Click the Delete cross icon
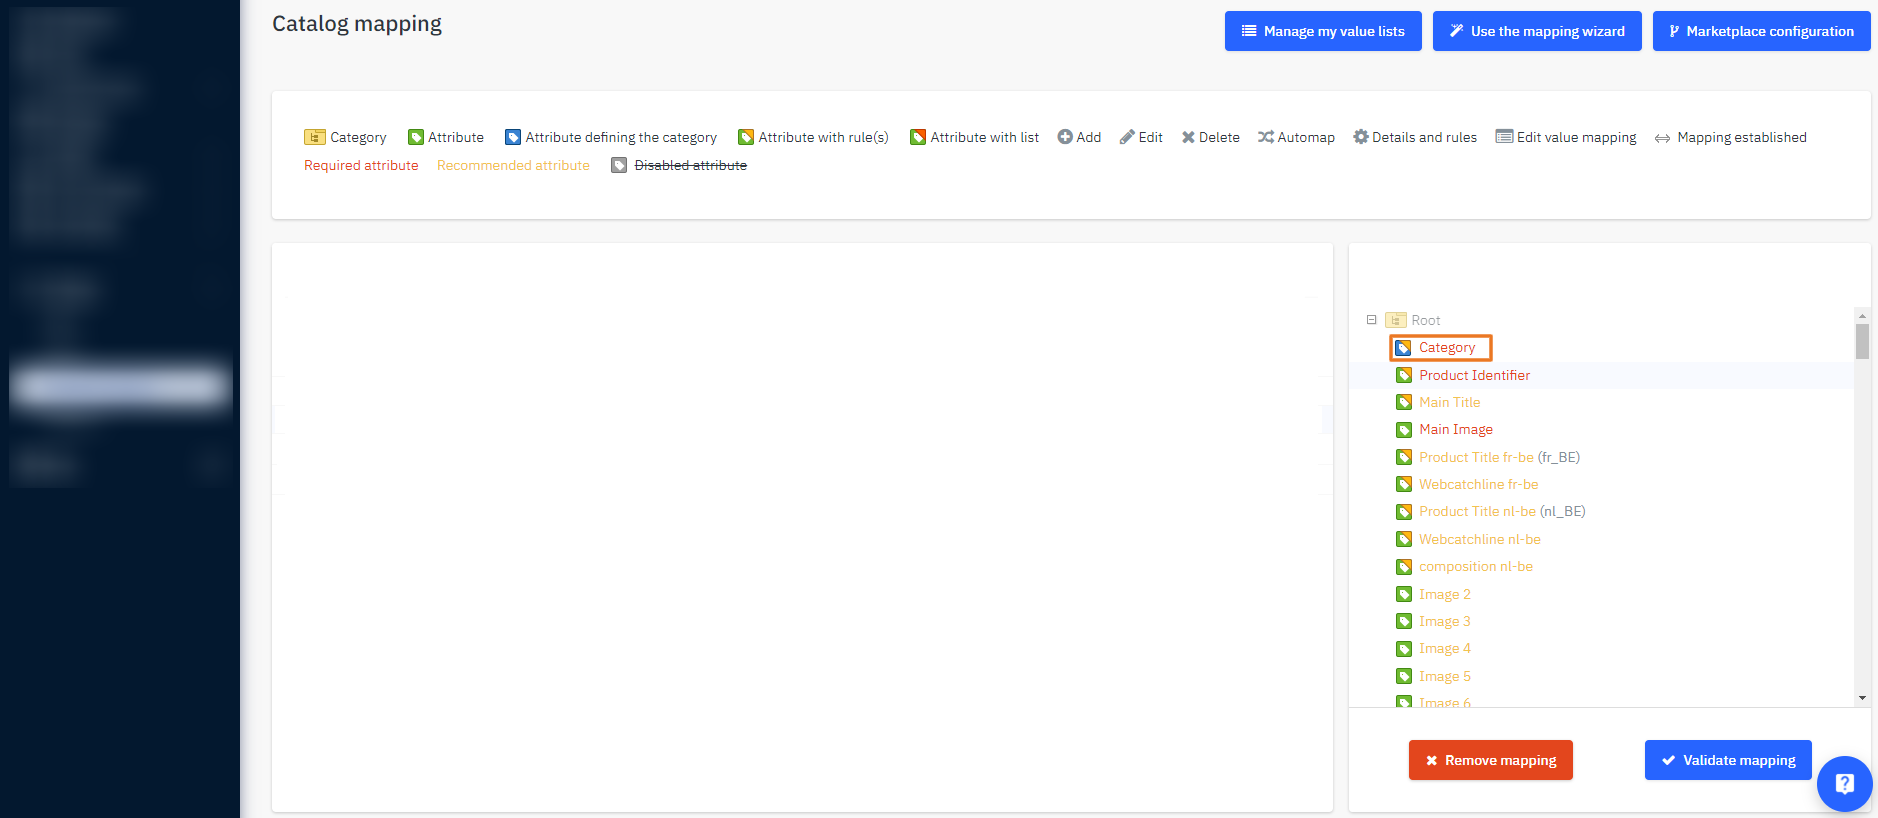The image size is (1878, 818). click(x=1188, y=137)
